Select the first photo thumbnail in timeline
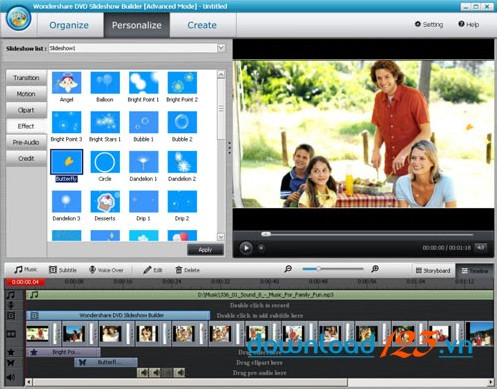This screenshot has height=389, width=497. click(x=38, y=333)
